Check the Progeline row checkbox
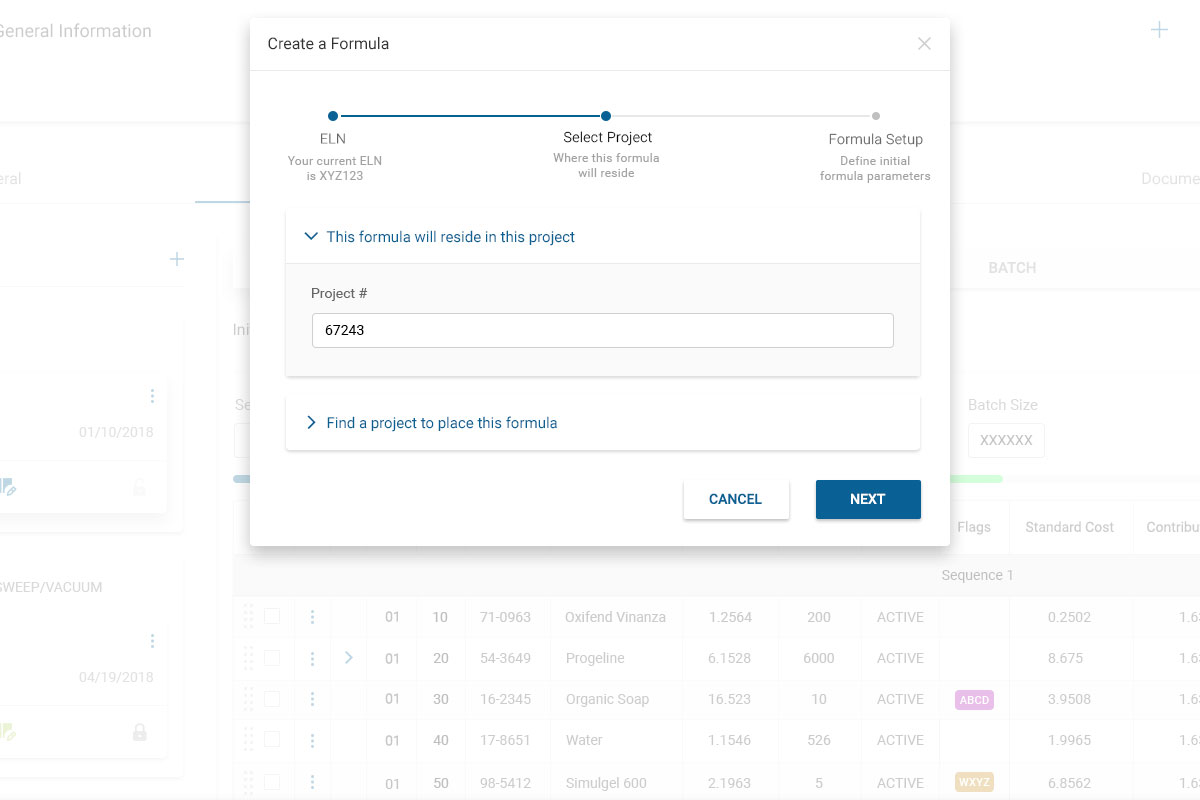This screenshot has width=1200, height=800. point(272,658)
